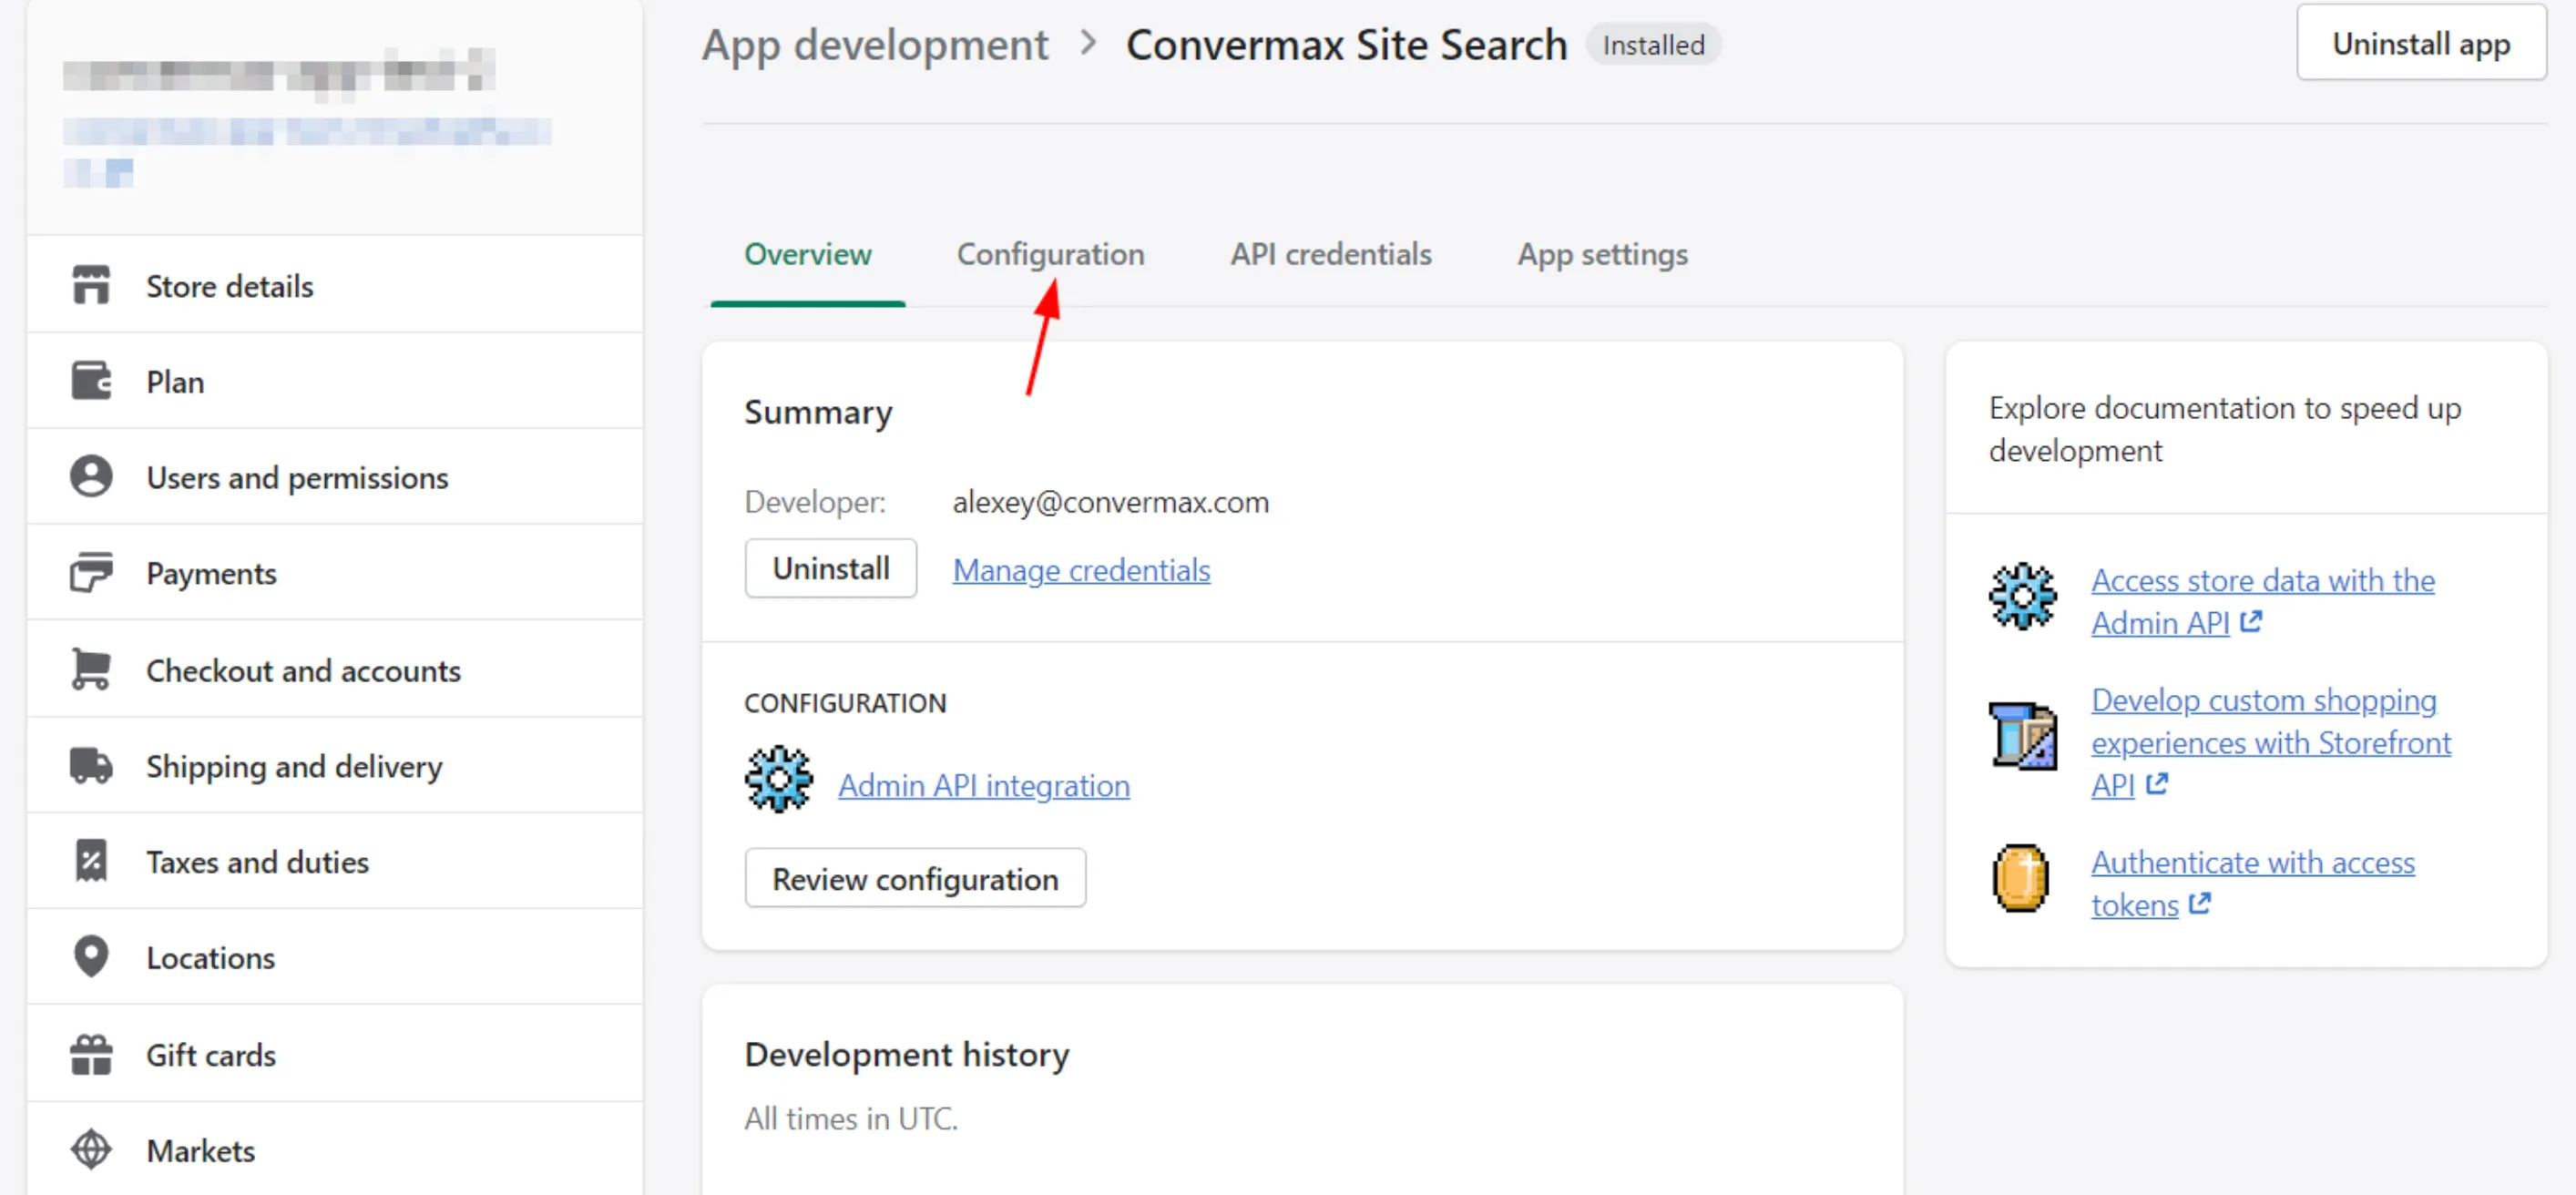Open the Manage credentials link
This screenshot has width=2576, height=1195.
pos(1080,569)
